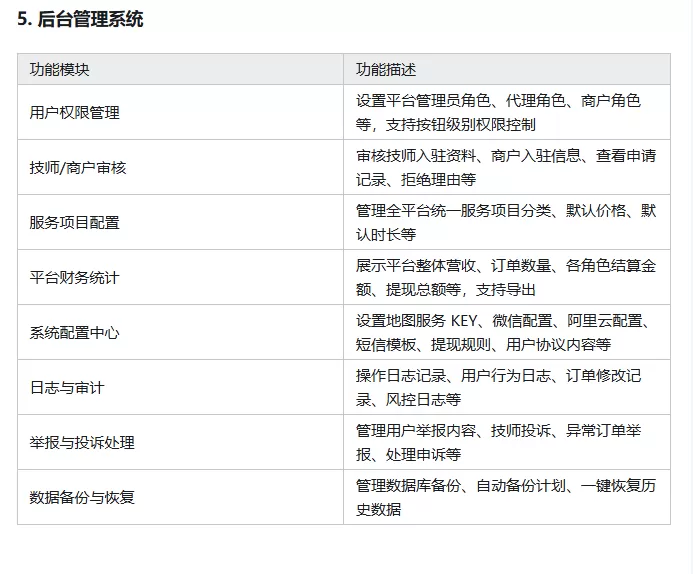Click the description starting with 设置平台管理员角色
Image resolution: width=693 pixels, height=574 pixels.
tap(498, 112)
